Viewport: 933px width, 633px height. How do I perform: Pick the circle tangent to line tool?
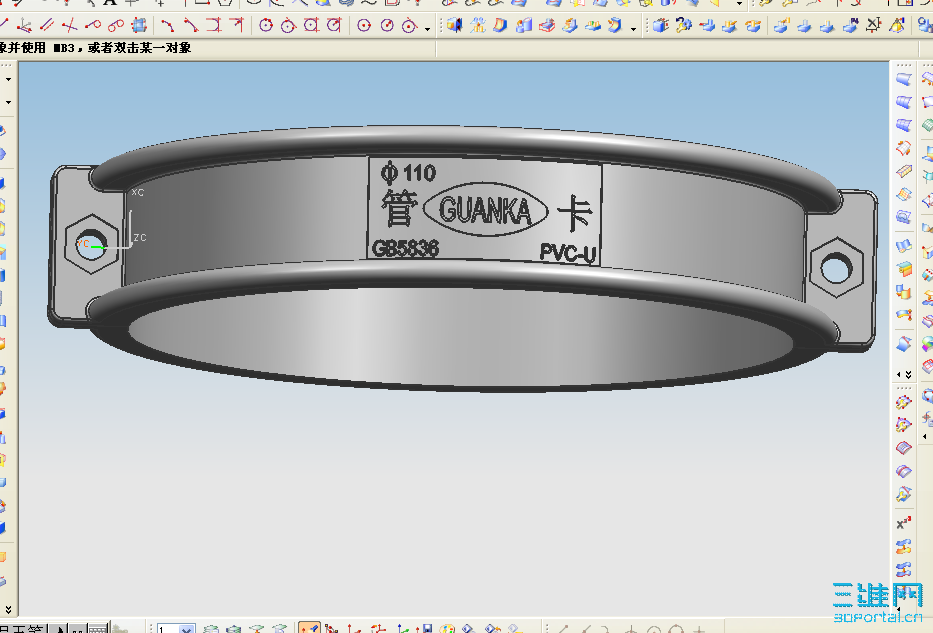289,25
